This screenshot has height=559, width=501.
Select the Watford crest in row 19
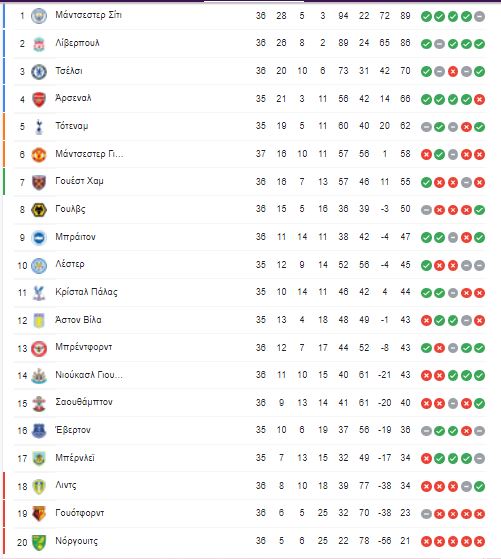(39, 513)
